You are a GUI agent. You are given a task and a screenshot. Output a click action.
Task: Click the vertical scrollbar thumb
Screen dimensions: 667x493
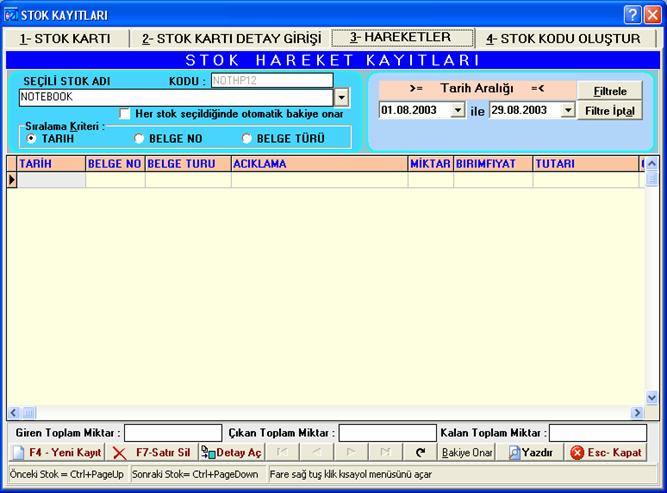[652, 179]
